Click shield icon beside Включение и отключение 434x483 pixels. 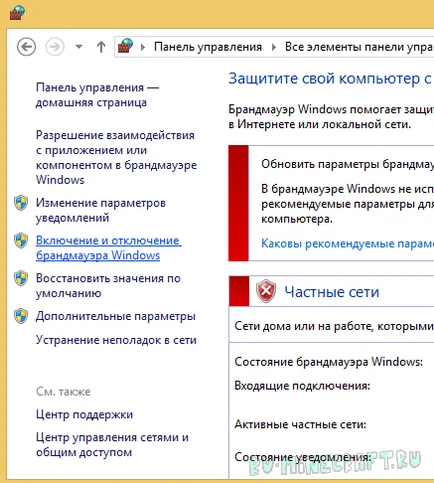(21, 240)
